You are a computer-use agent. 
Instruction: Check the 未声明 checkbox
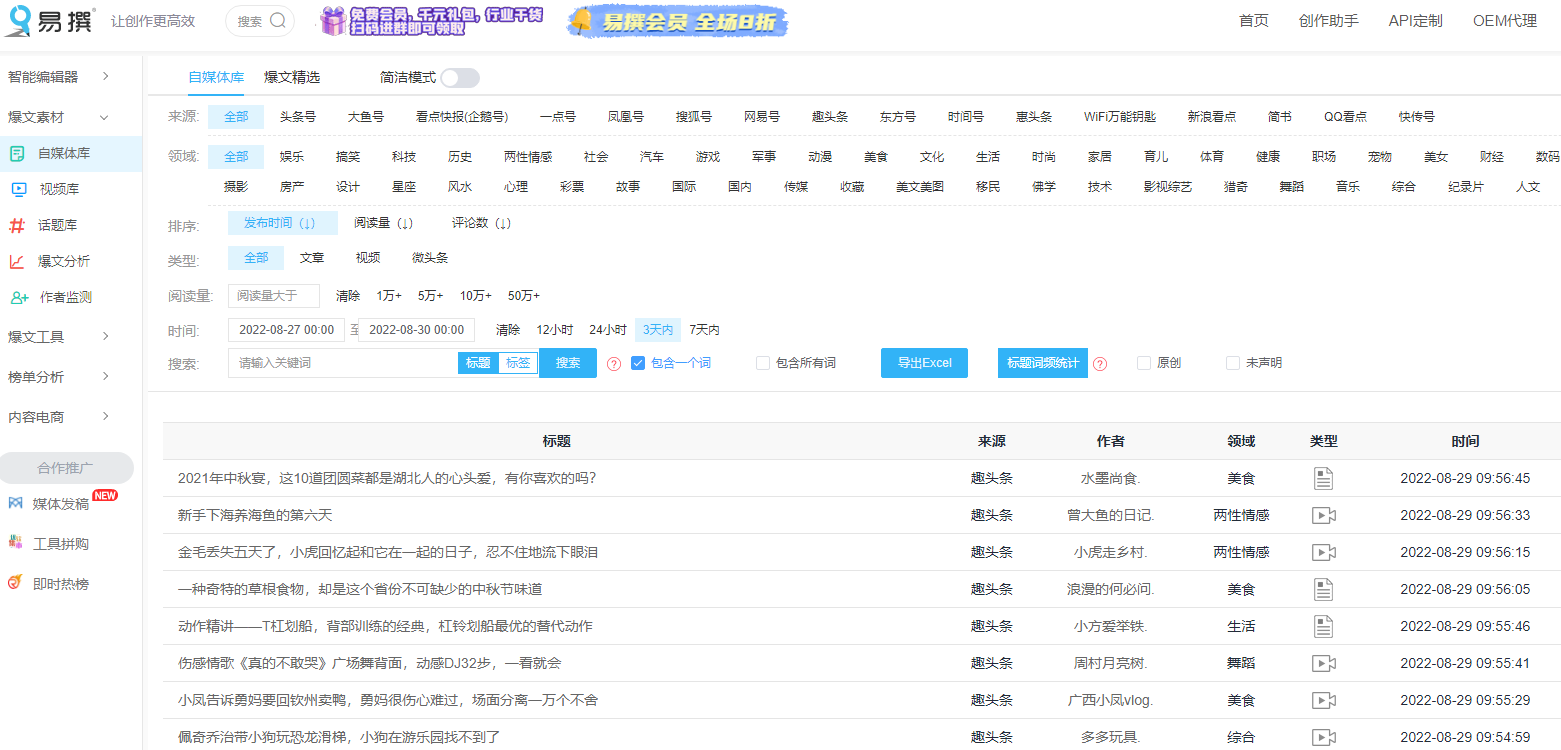[x=1233, y=363]
